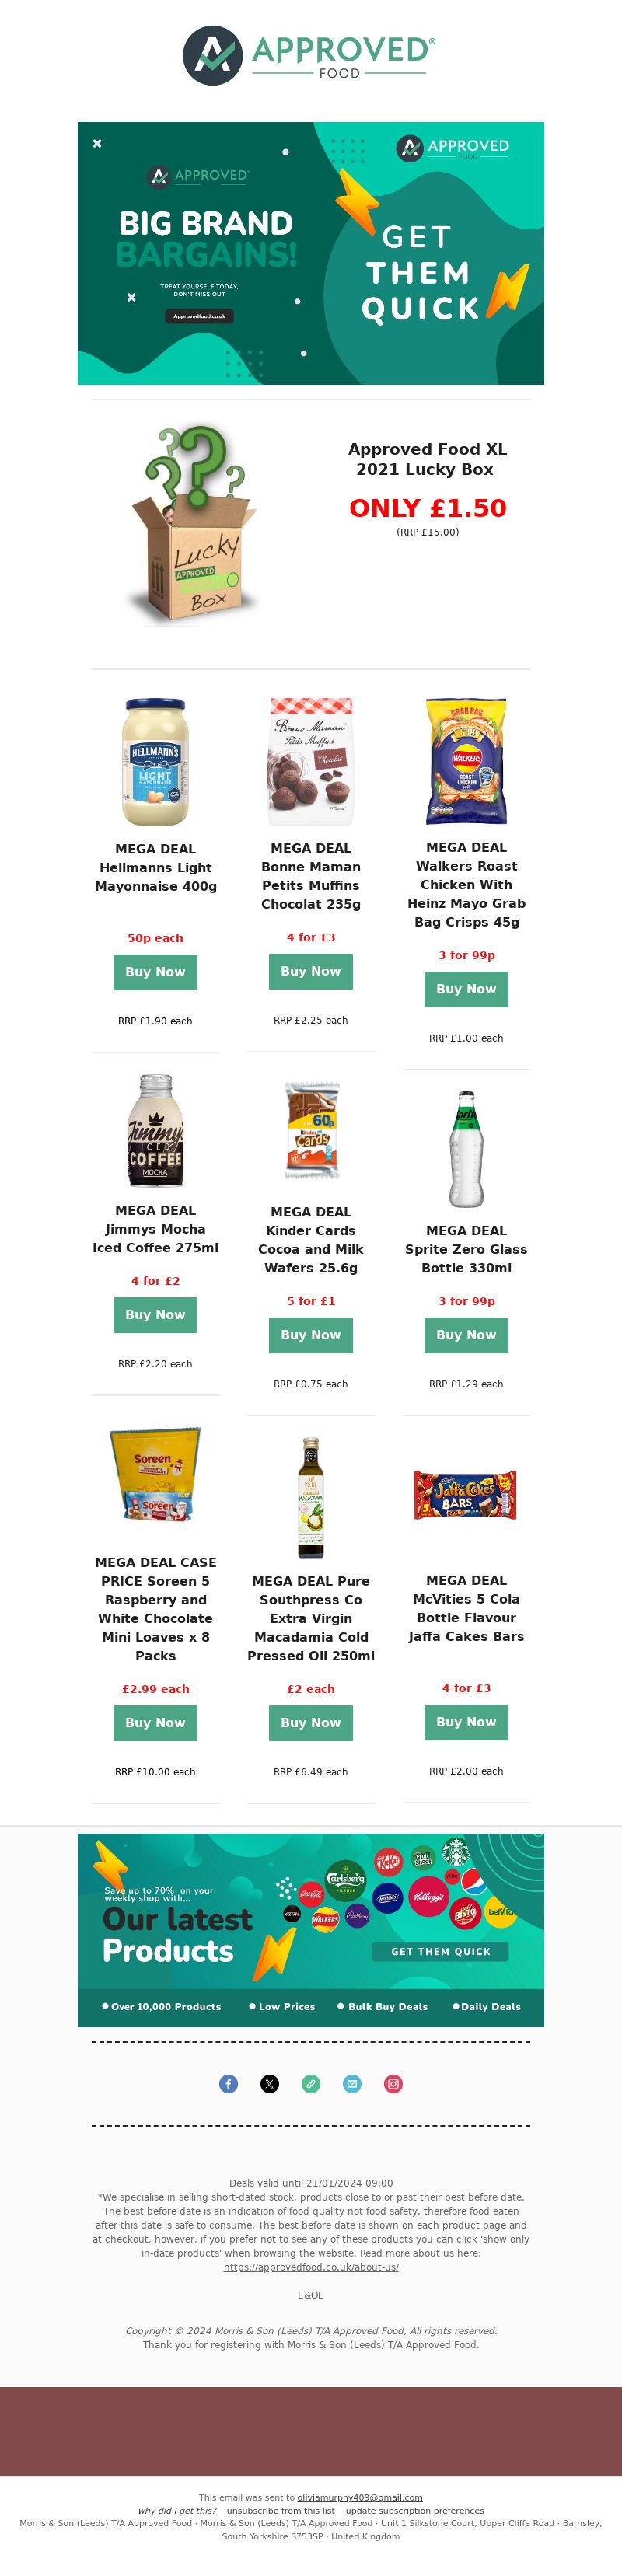Buy Now for Walkers Roast Chicken crisps
The image size is (622, 2576).
click(x=466, y=989)
